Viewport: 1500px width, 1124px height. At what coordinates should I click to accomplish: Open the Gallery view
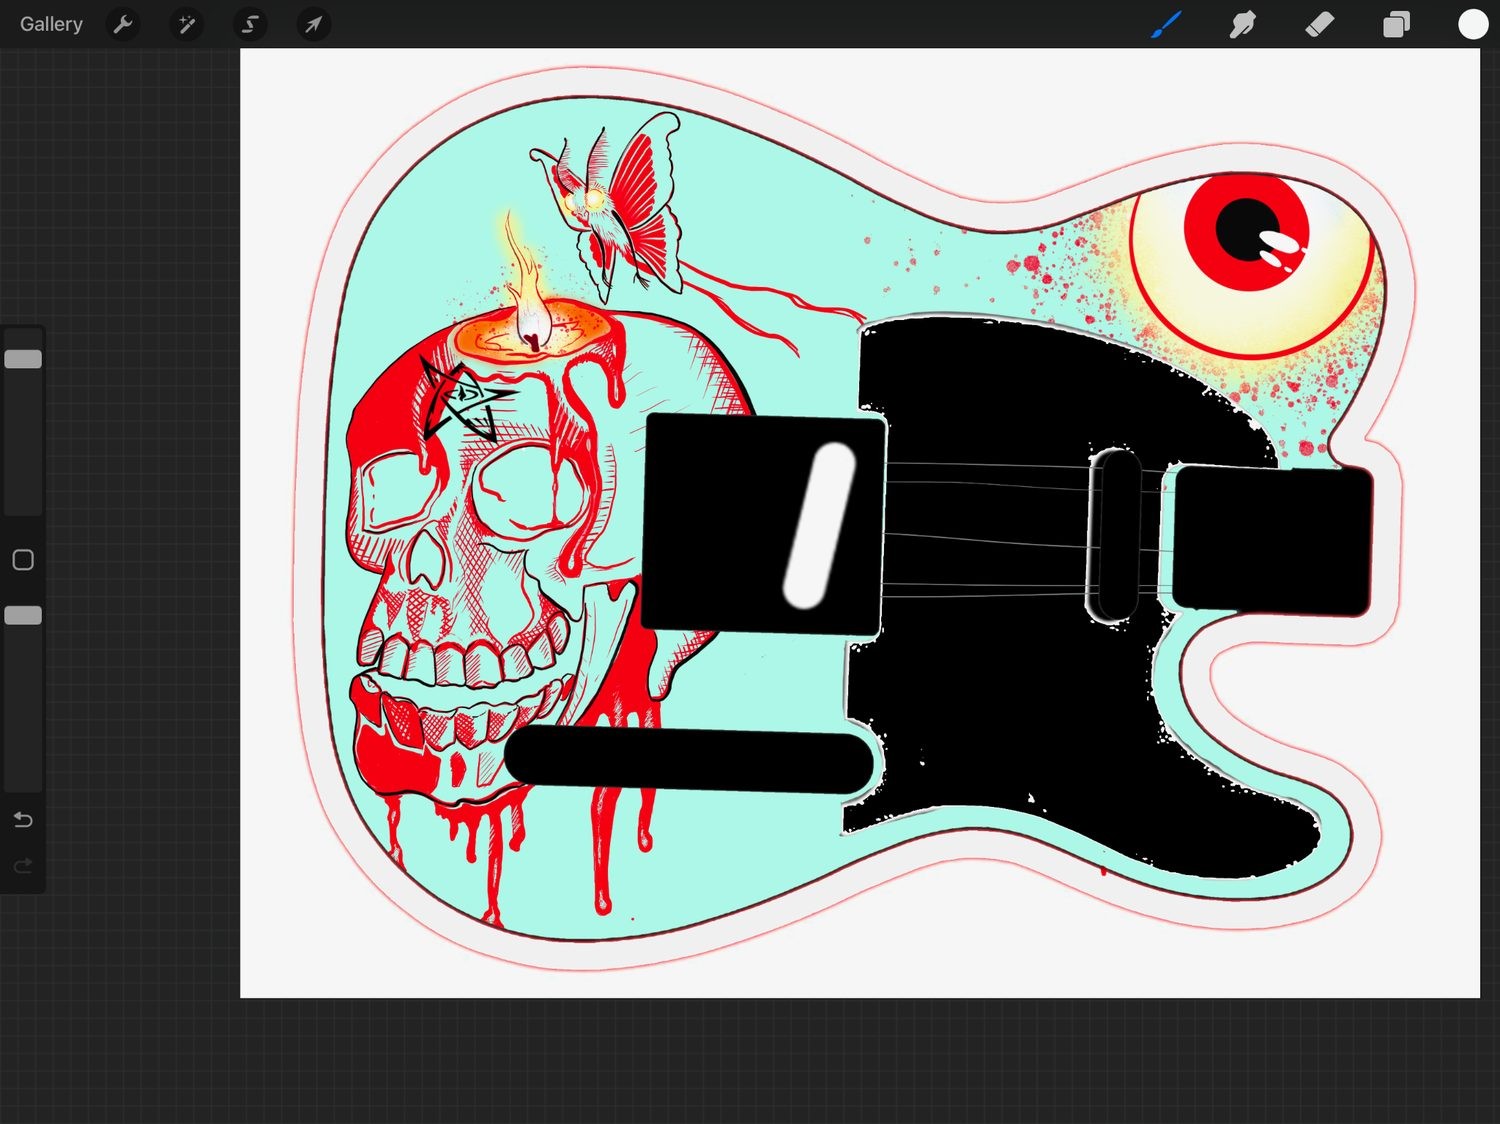(x=51, y=24)
